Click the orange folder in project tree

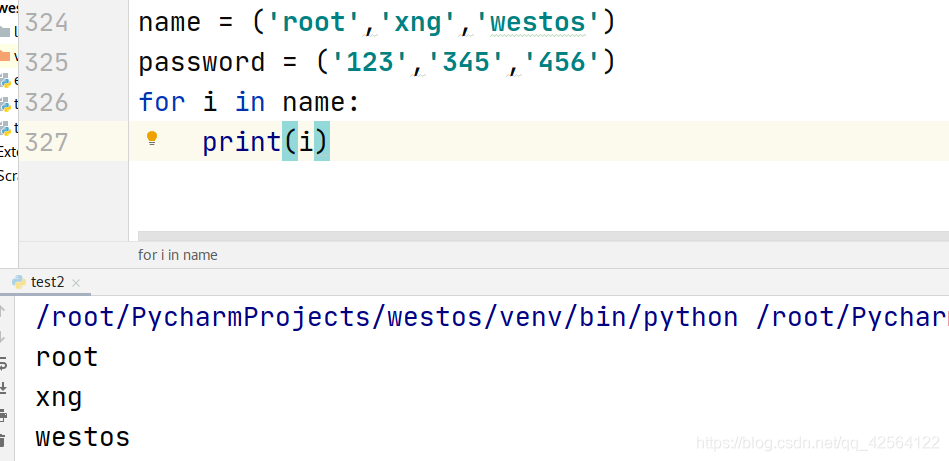pyautogui.click(x=5, y=56)
